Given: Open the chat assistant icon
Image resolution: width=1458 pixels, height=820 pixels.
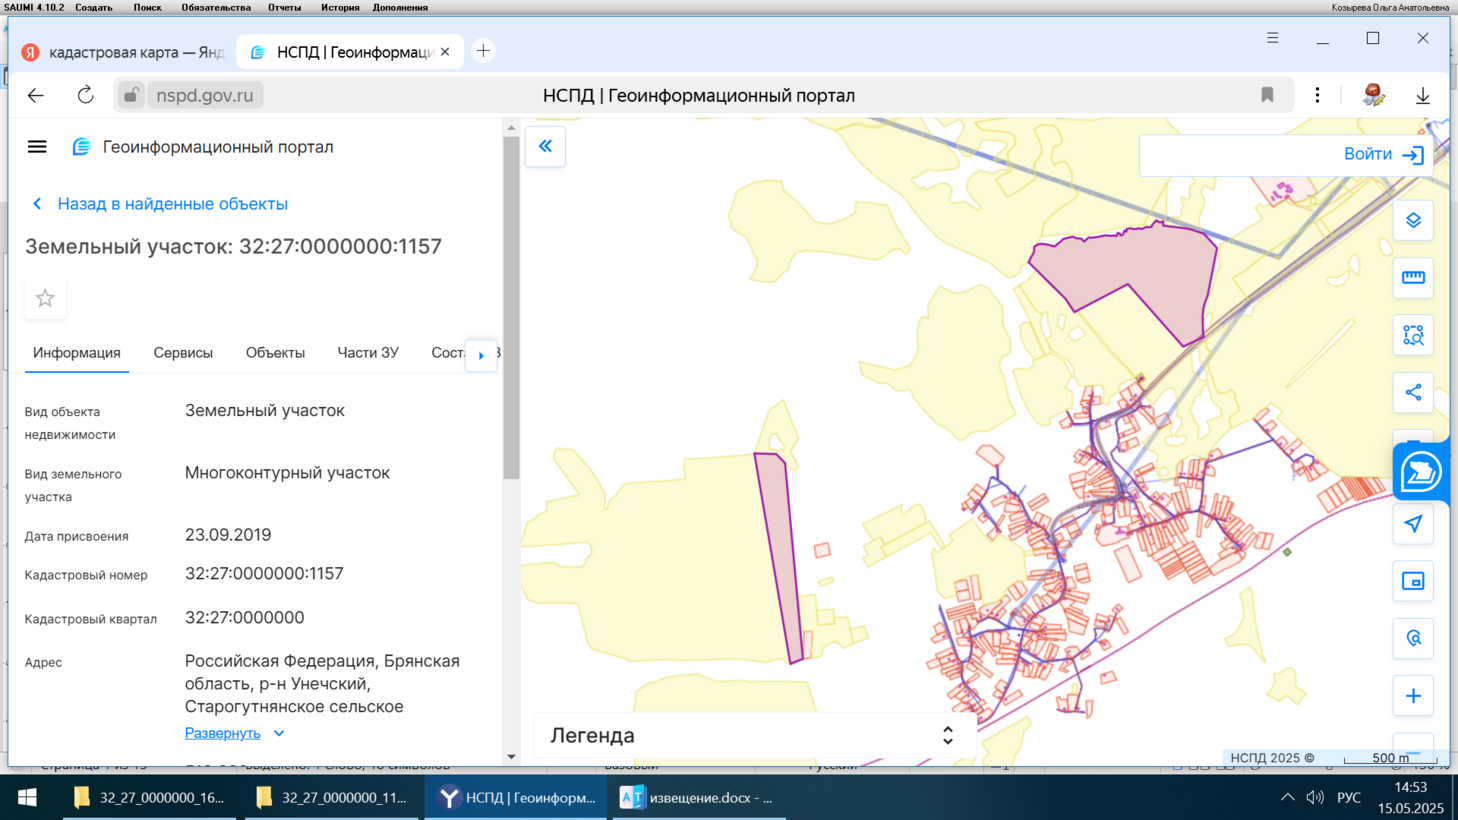Looking at the screenshot, I should [1420, 472].
